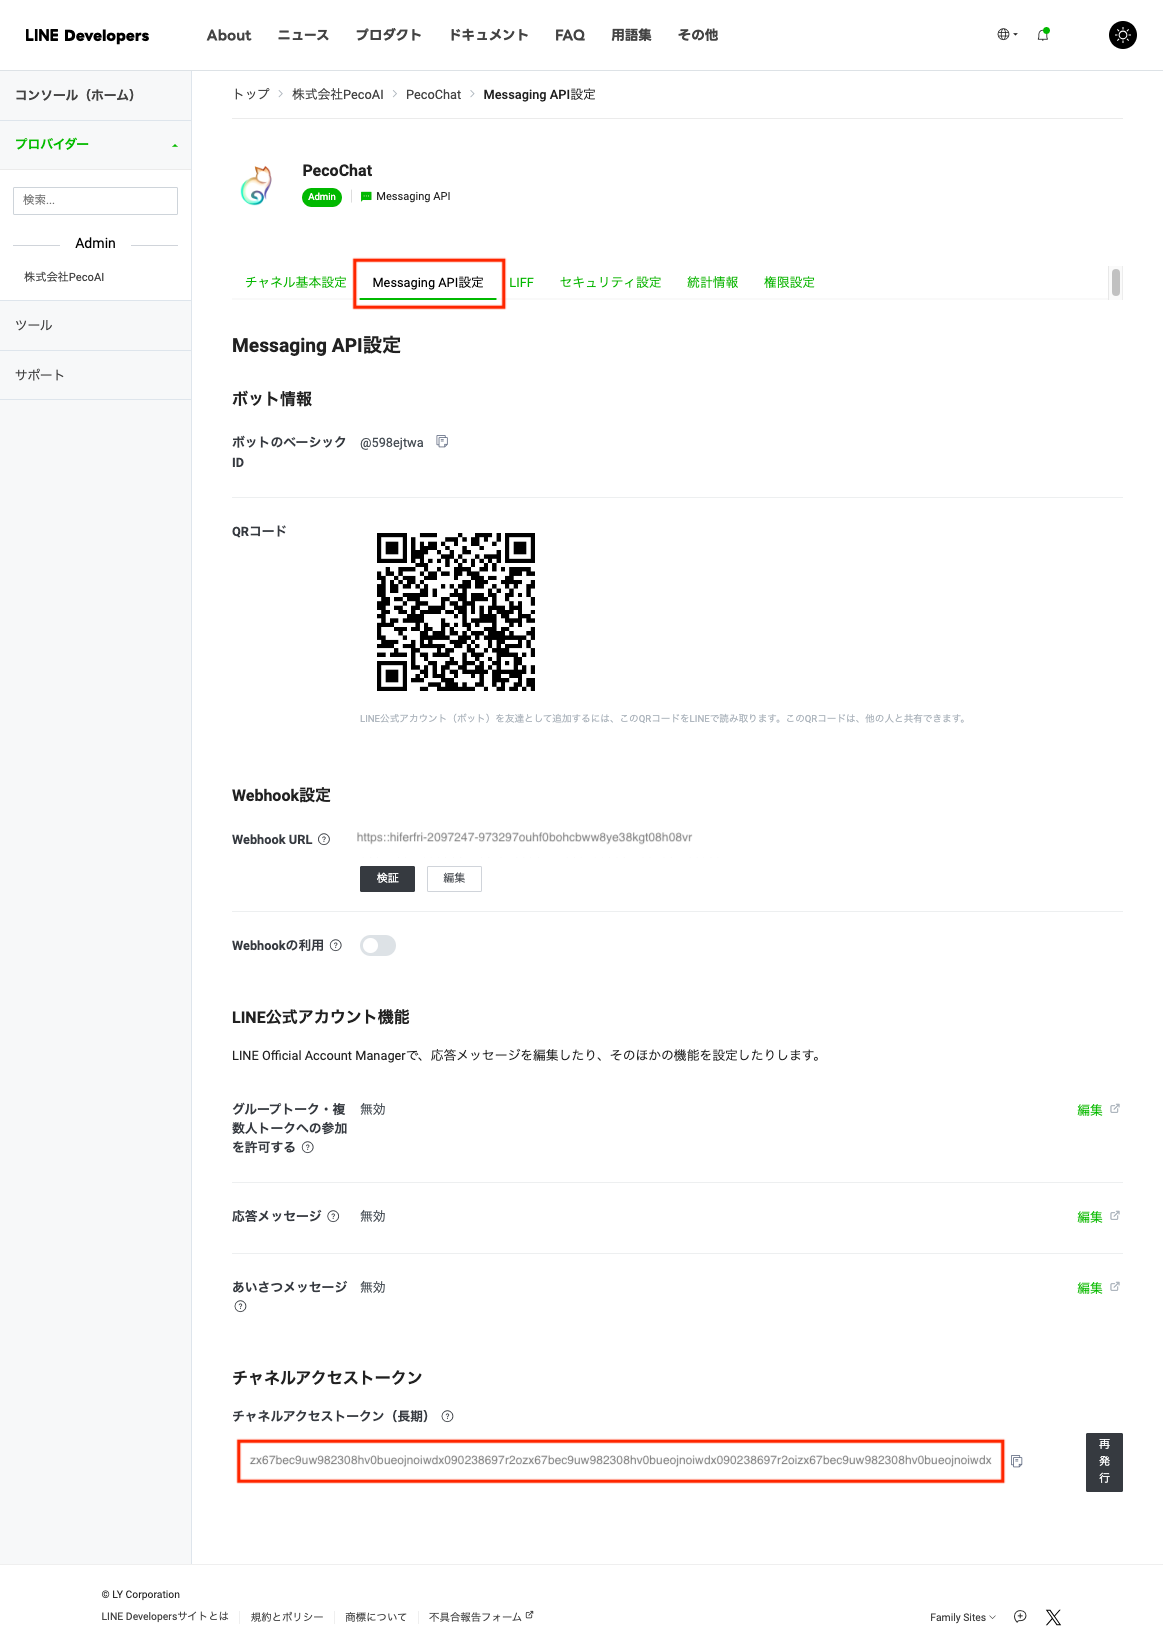
Task: Toggle dark mode sun icon
Action: 1122,35
